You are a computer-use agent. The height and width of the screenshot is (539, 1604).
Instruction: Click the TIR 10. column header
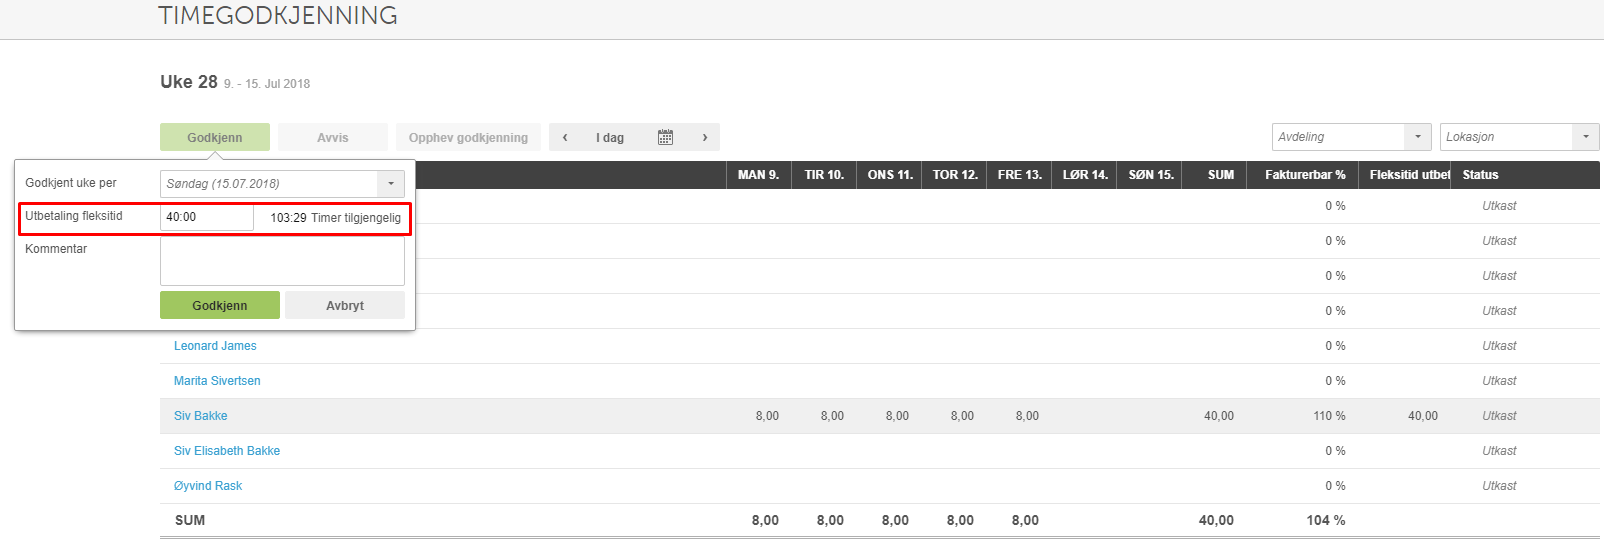824,175
